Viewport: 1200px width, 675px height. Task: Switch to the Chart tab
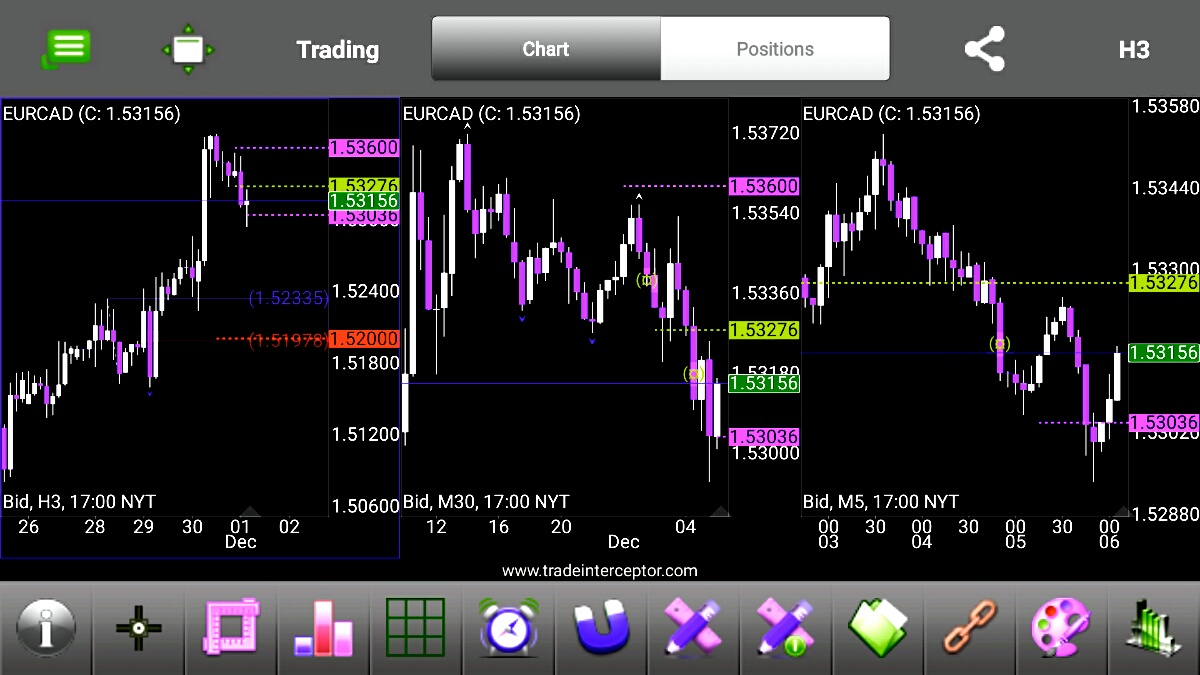[546, 48]
